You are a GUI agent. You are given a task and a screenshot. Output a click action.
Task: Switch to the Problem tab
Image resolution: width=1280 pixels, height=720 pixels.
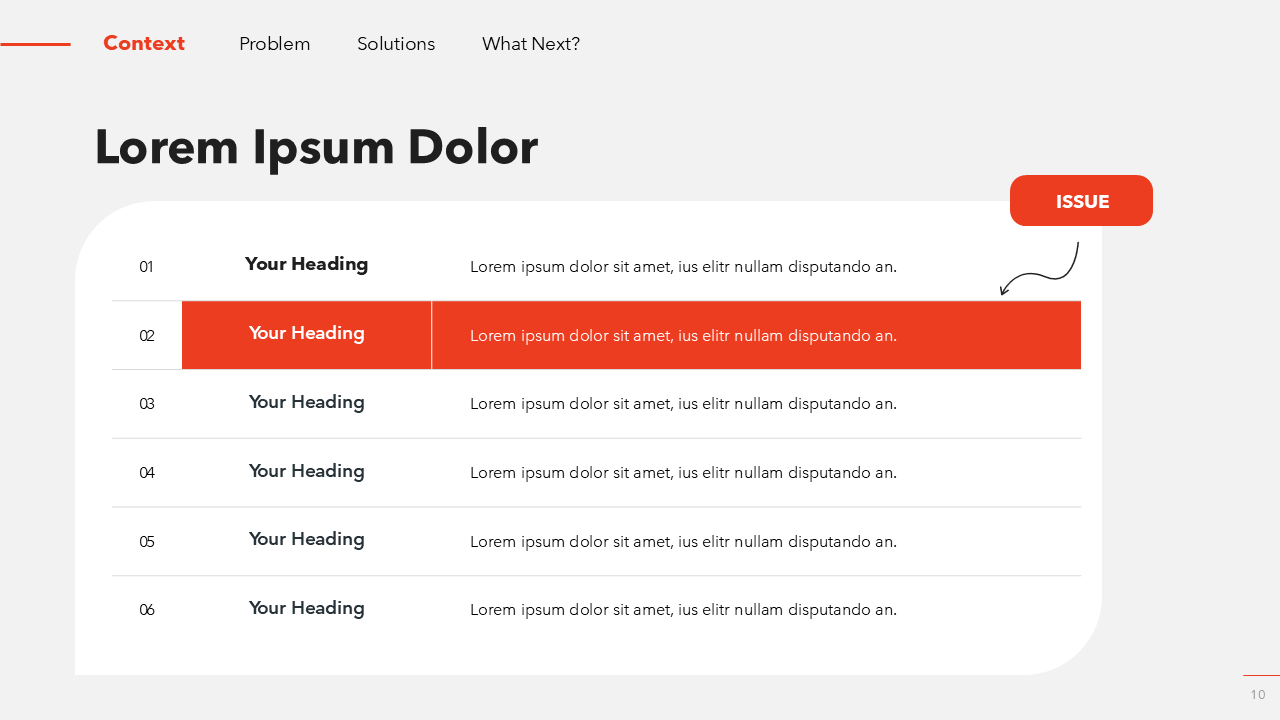pyautogui.click(x=274, y=44)
